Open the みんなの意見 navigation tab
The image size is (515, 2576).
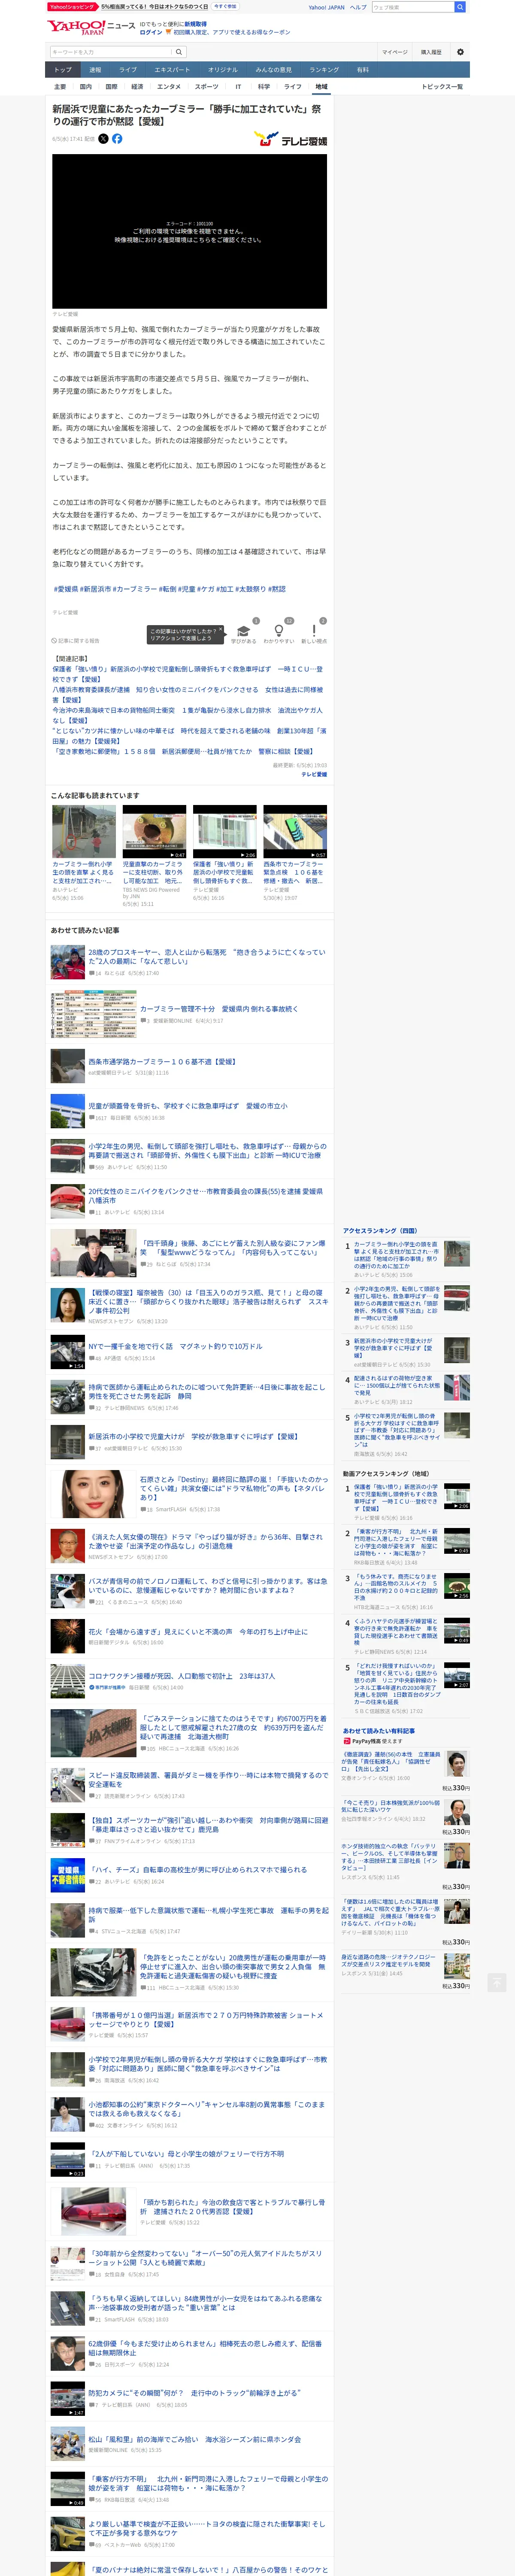point(274,70)
